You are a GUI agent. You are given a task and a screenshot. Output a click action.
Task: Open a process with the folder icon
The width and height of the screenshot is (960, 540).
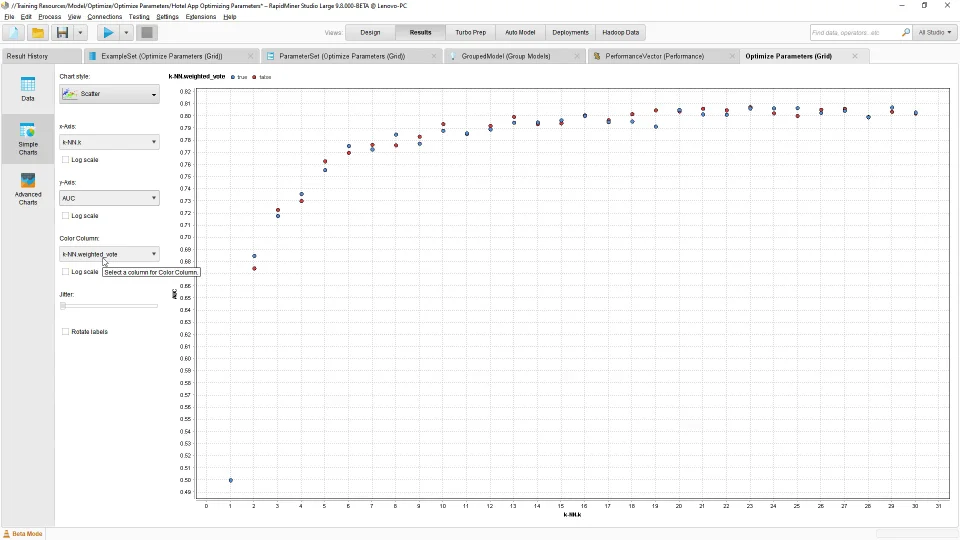[37, 32]
